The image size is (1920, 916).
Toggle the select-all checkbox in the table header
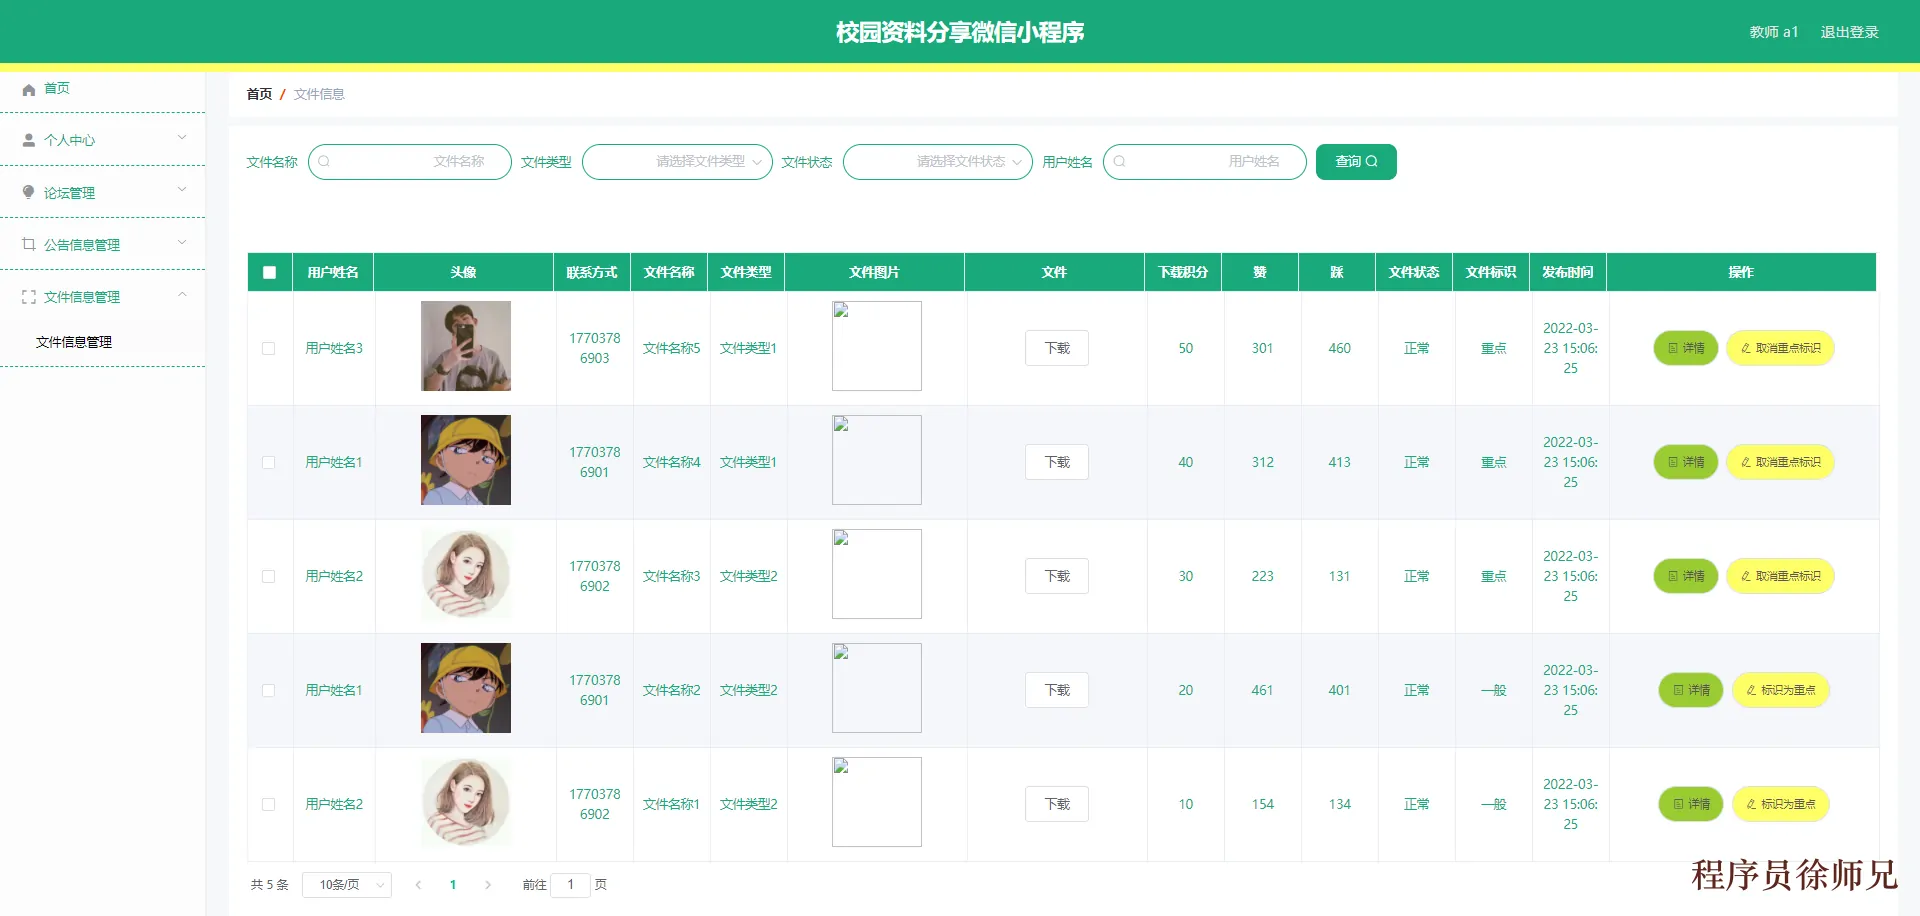(269, 272)
